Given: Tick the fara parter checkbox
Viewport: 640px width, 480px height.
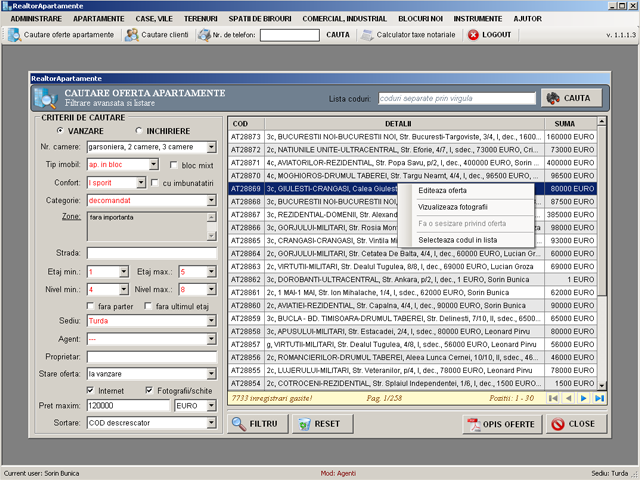Looking at the screenshot, I should coord(92,307).
